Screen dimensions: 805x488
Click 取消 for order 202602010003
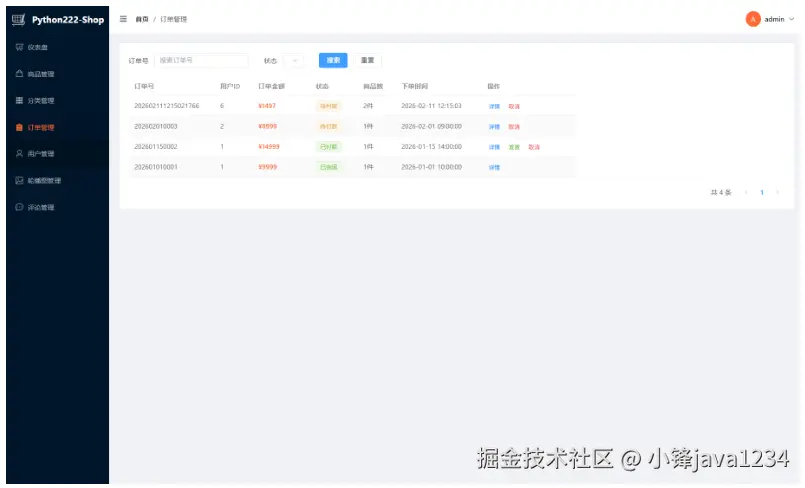coord(514,127)
